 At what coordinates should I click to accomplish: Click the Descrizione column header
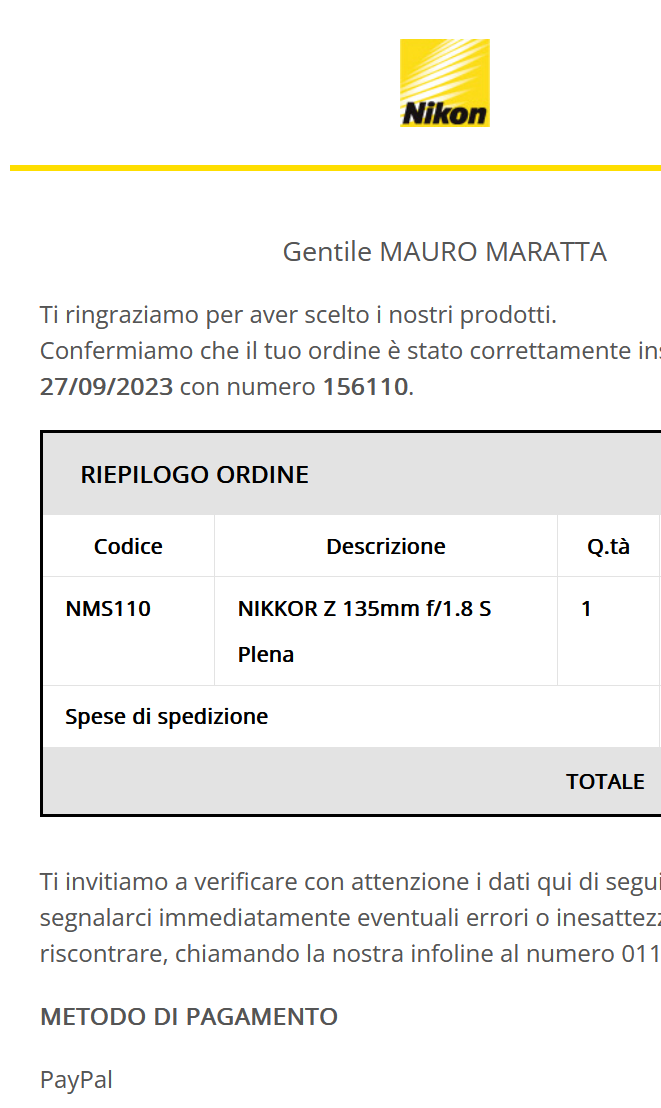(386, 546)
